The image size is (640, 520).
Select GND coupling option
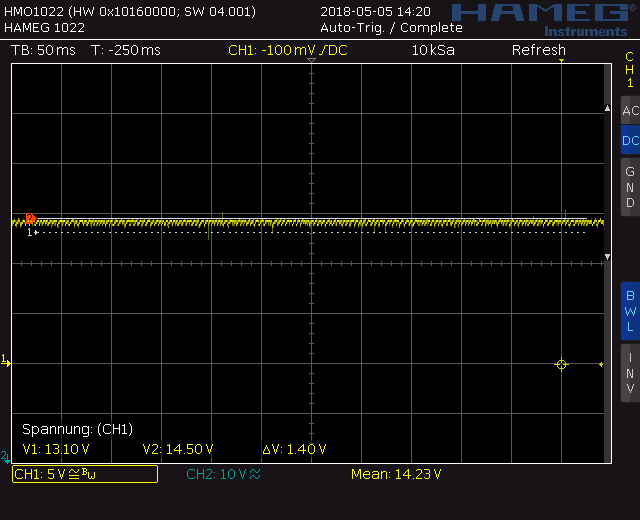[629, 187]
